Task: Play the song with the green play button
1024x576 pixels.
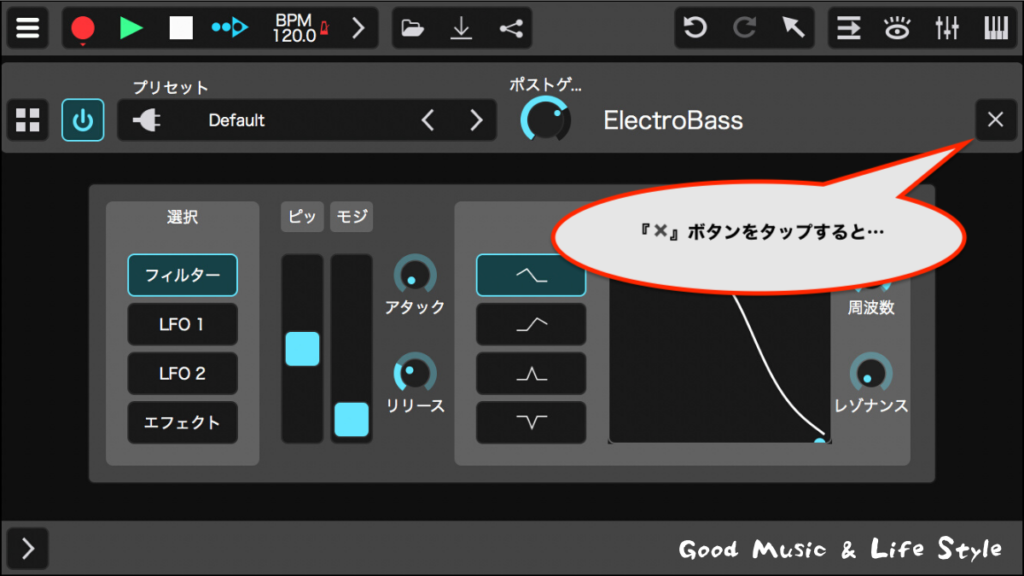Action: (x=131, y=28)
